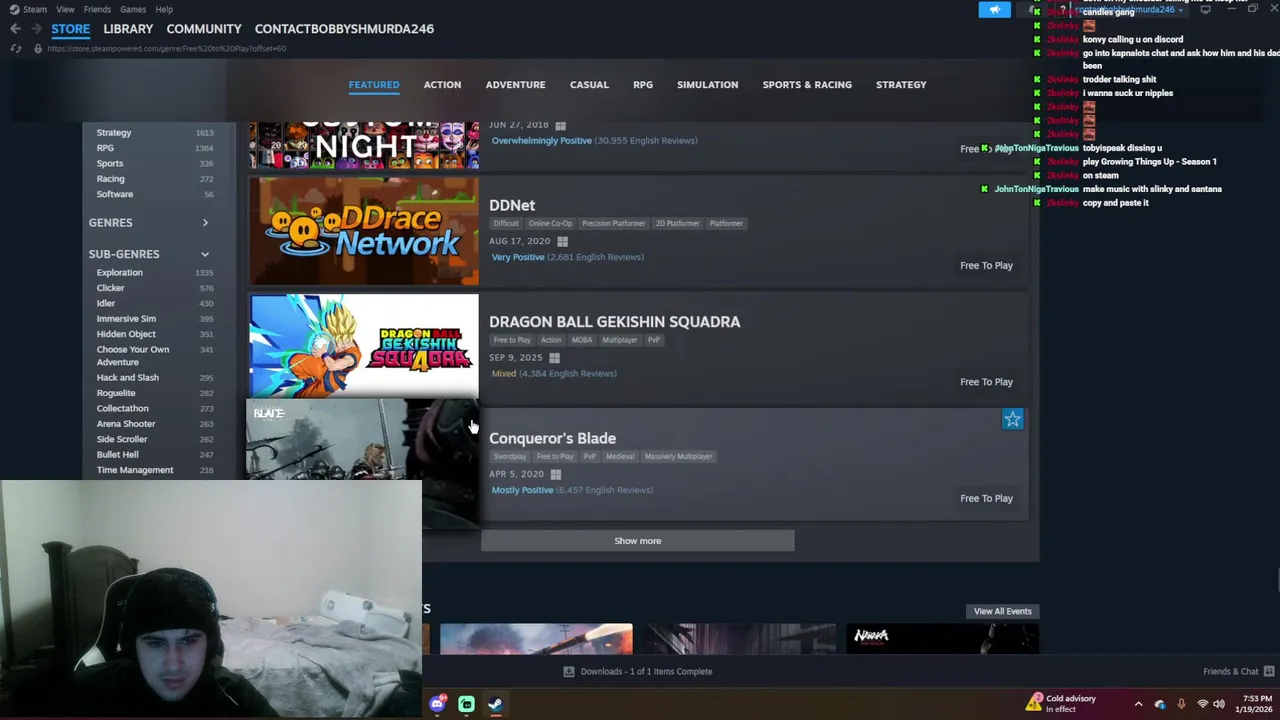
Task: Filter by Hidden Object sub-genre
Action: click(x=126, y=334)
